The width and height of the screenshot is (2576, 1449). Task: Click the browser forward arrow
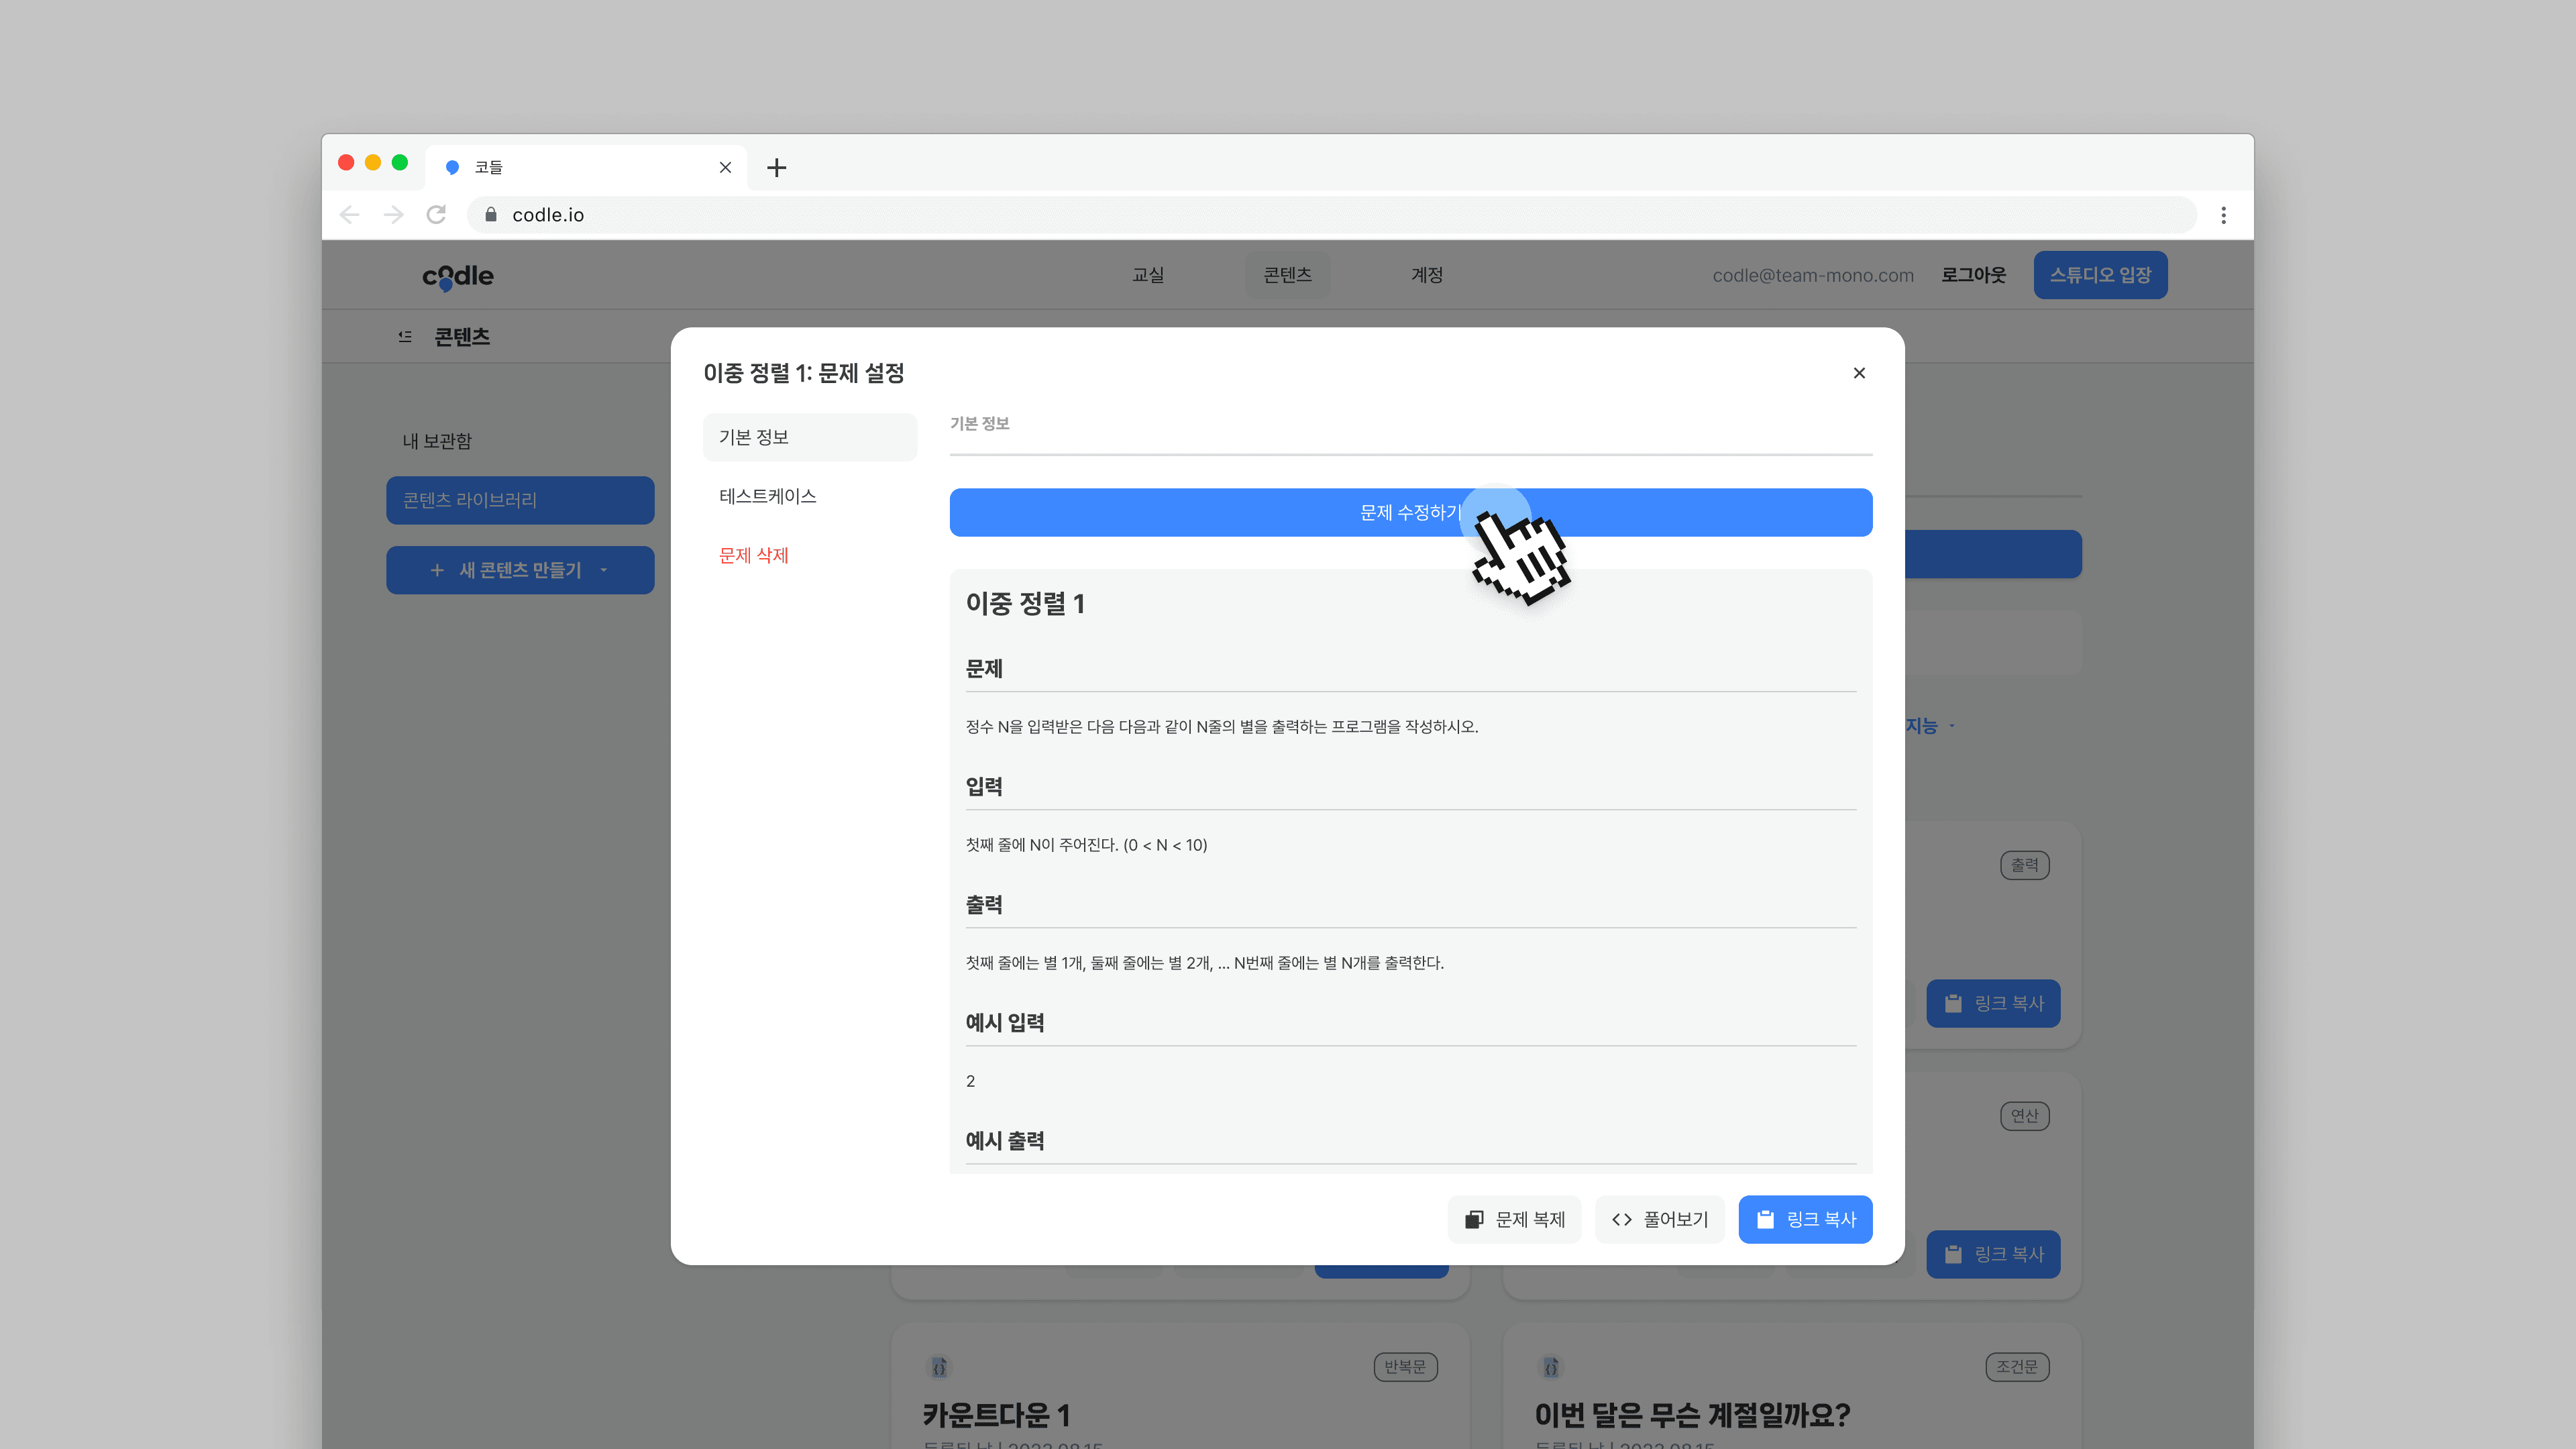coord(393,215)
